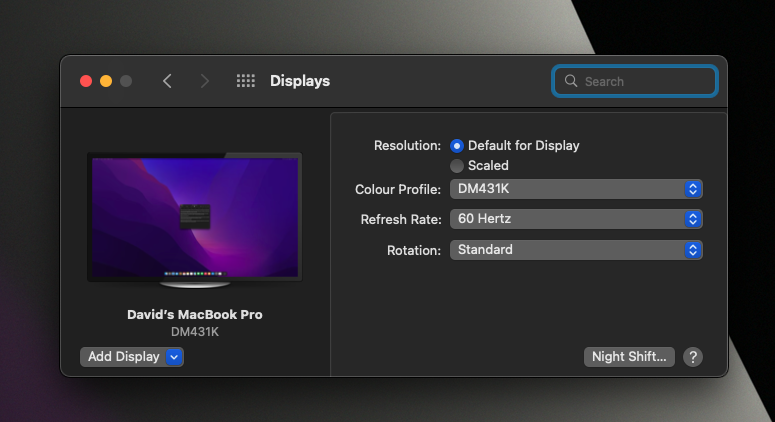Image resolution: width=775 pixels, height=422 pixels.
Task: Open Night Shift settings
Action: pyautogui.click(x=629, y=357)
